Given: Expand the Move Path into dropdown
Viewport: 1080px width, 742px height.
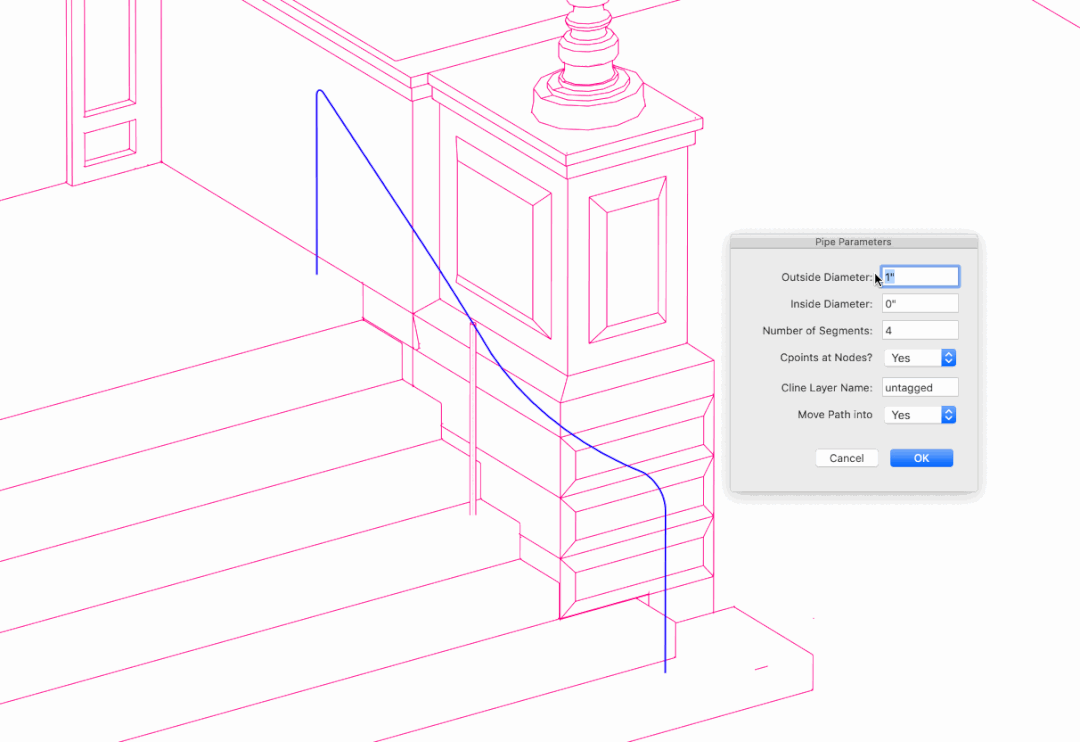Looking at the screenshot, I should point(920,414).
